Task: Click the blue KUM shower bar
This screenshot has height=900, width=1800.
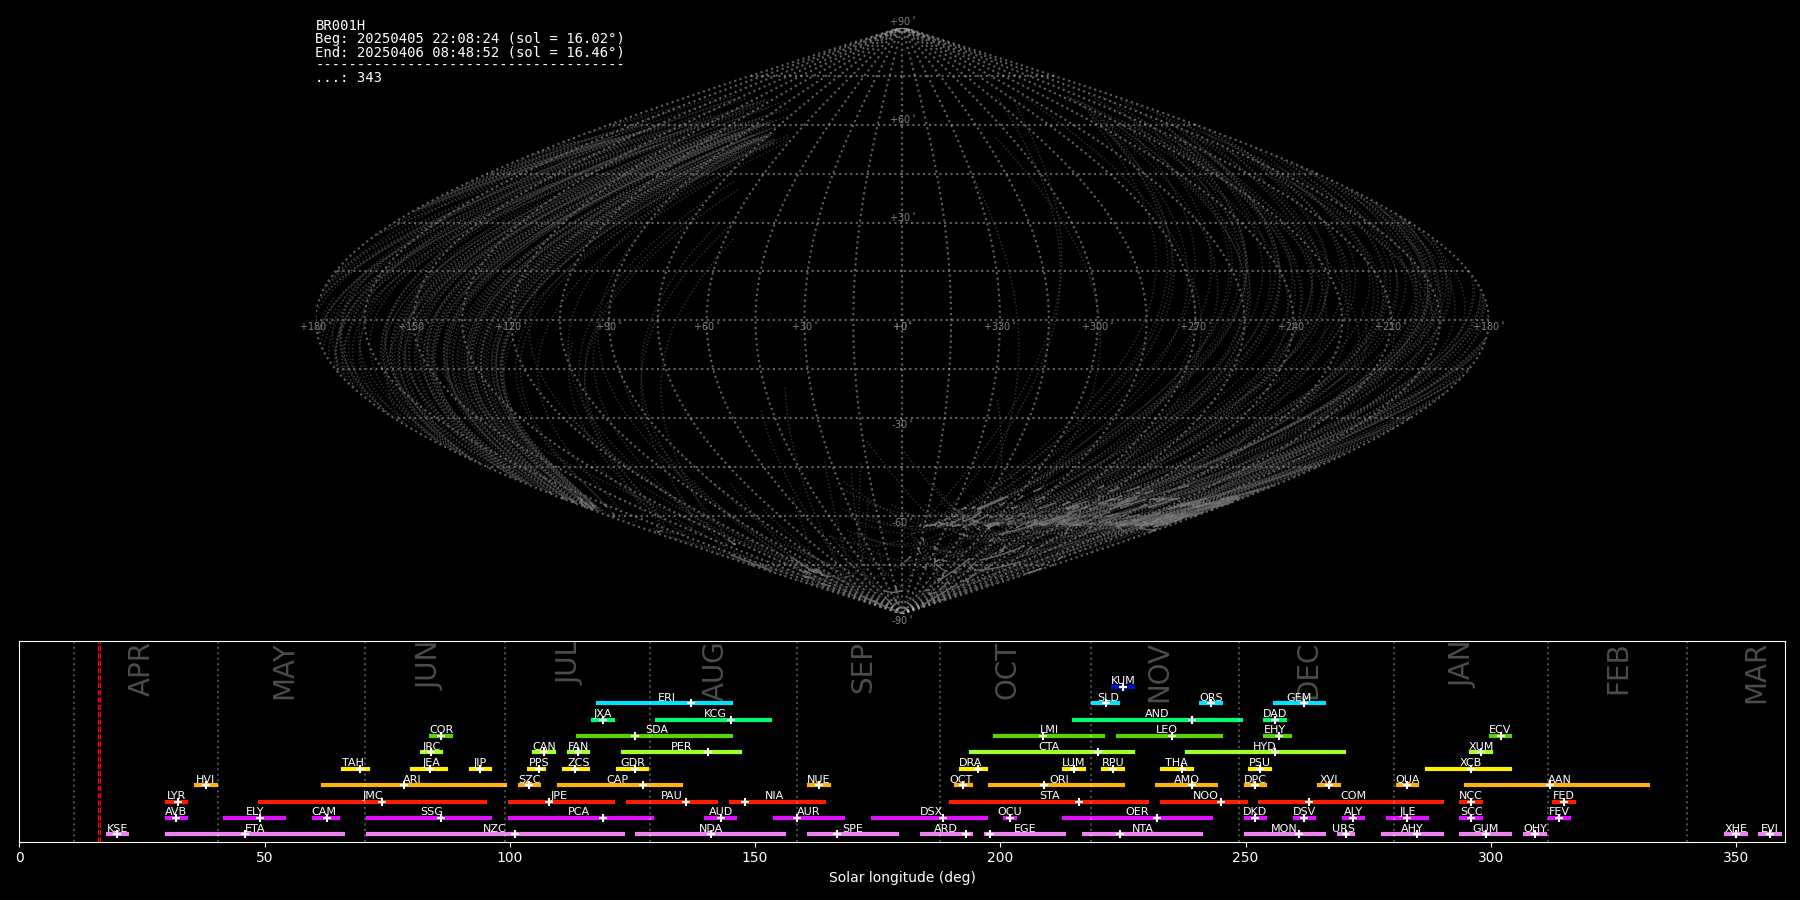Action: coord(1123,687)
